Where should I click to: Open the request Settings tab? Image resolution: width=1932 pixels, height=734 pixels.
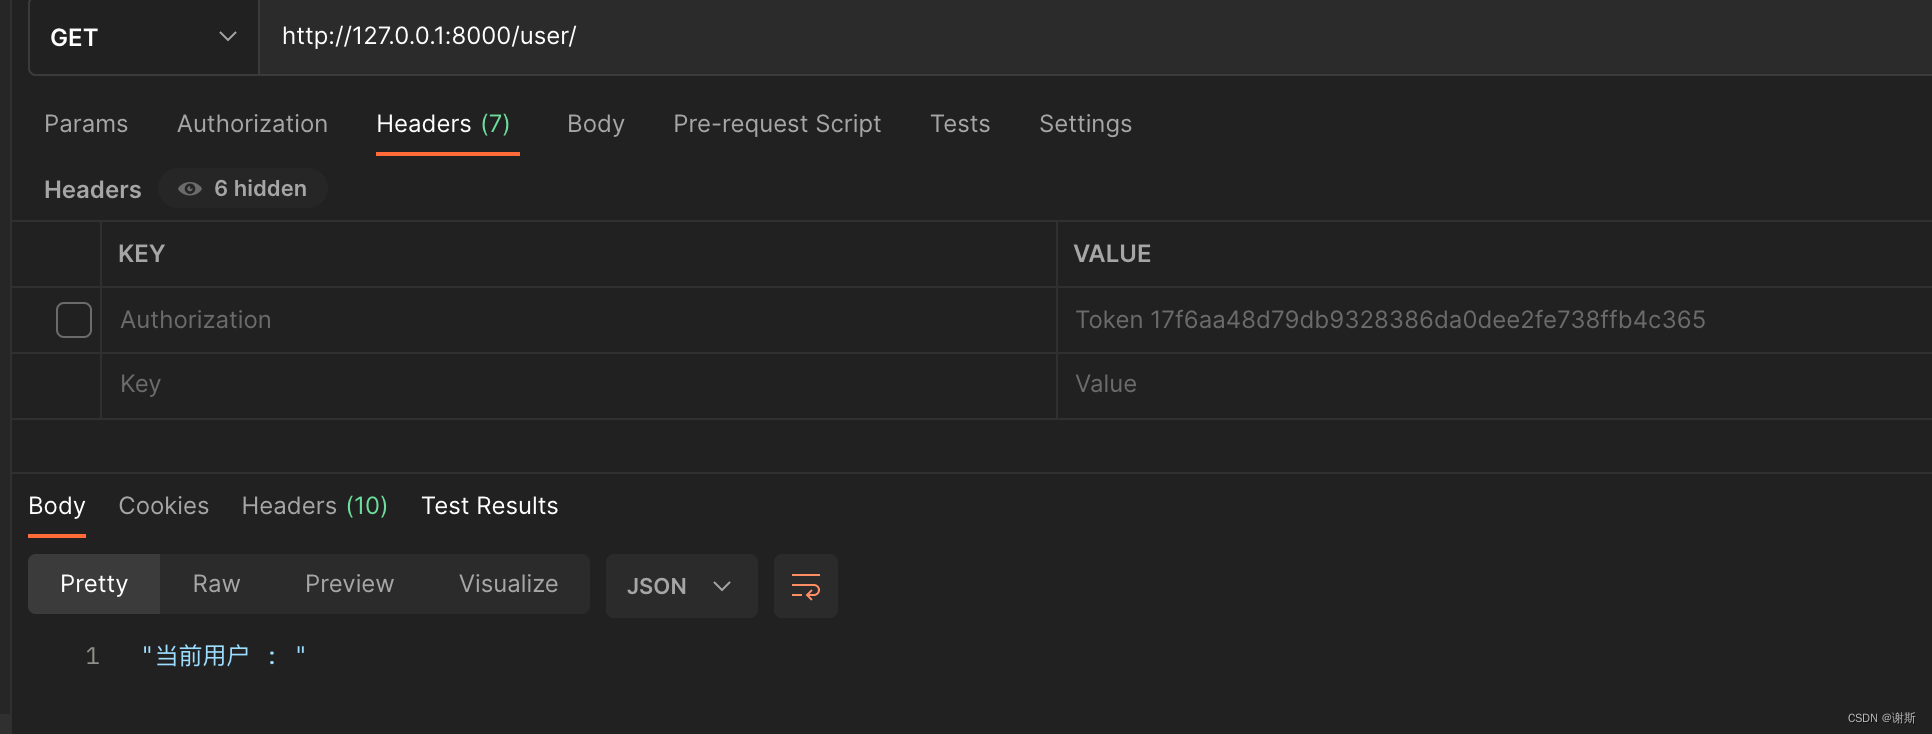pos(1085,124)
